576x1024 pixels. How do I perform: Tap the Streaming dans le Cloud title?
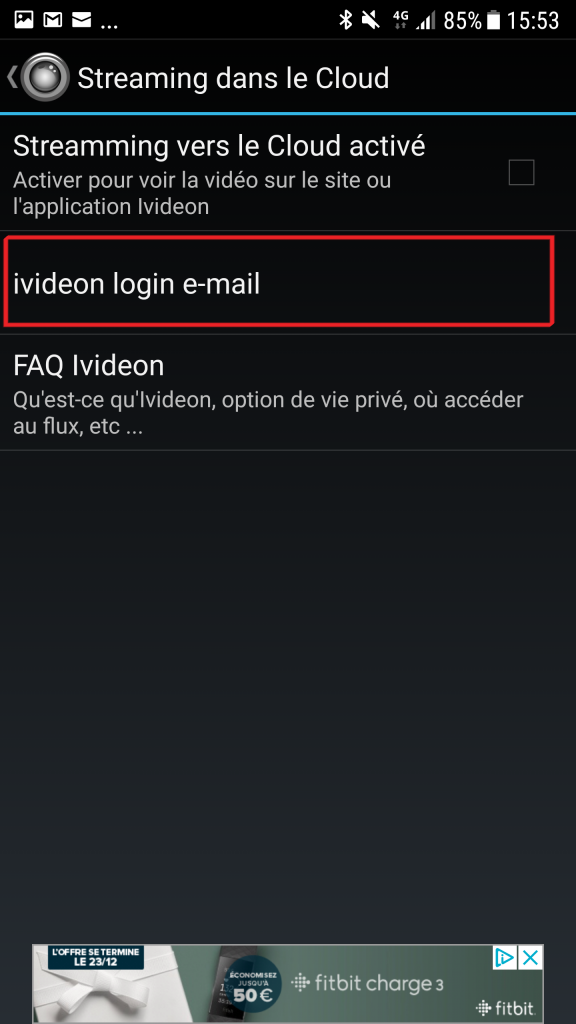point(233,78)
